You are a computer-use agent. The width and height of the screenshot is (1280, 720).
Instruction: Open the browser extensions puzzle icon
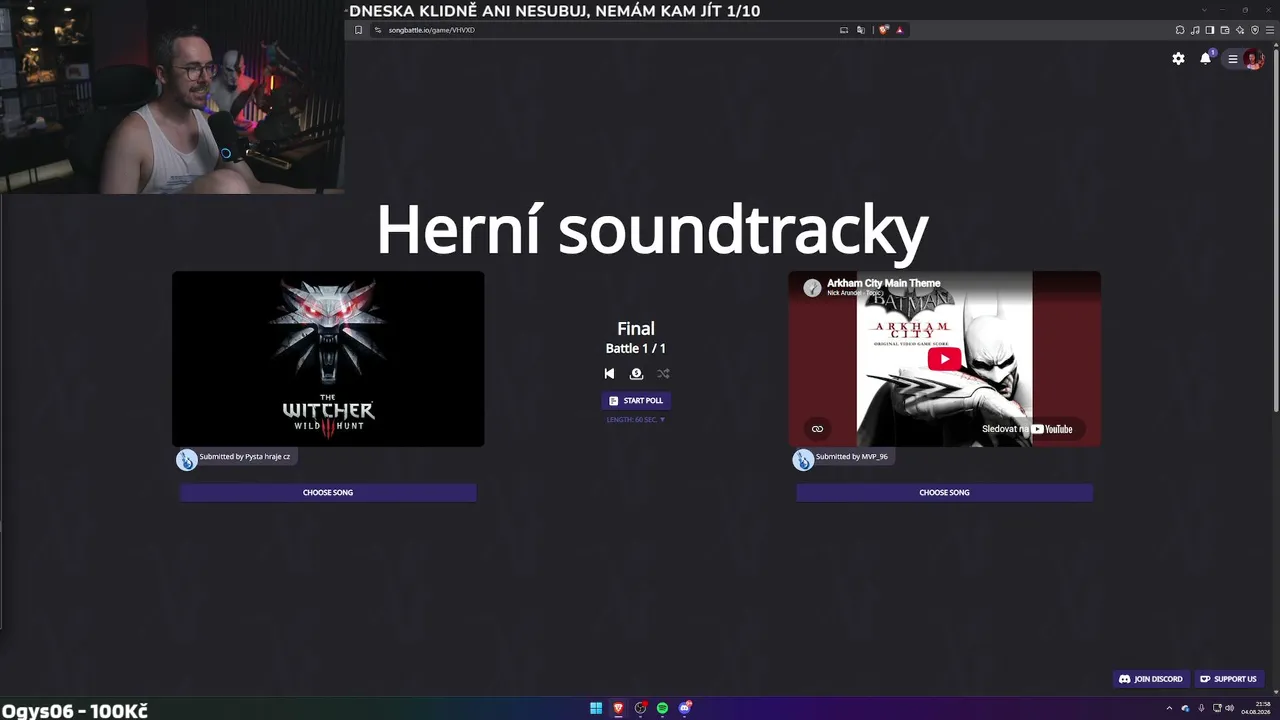(1180, 30)
